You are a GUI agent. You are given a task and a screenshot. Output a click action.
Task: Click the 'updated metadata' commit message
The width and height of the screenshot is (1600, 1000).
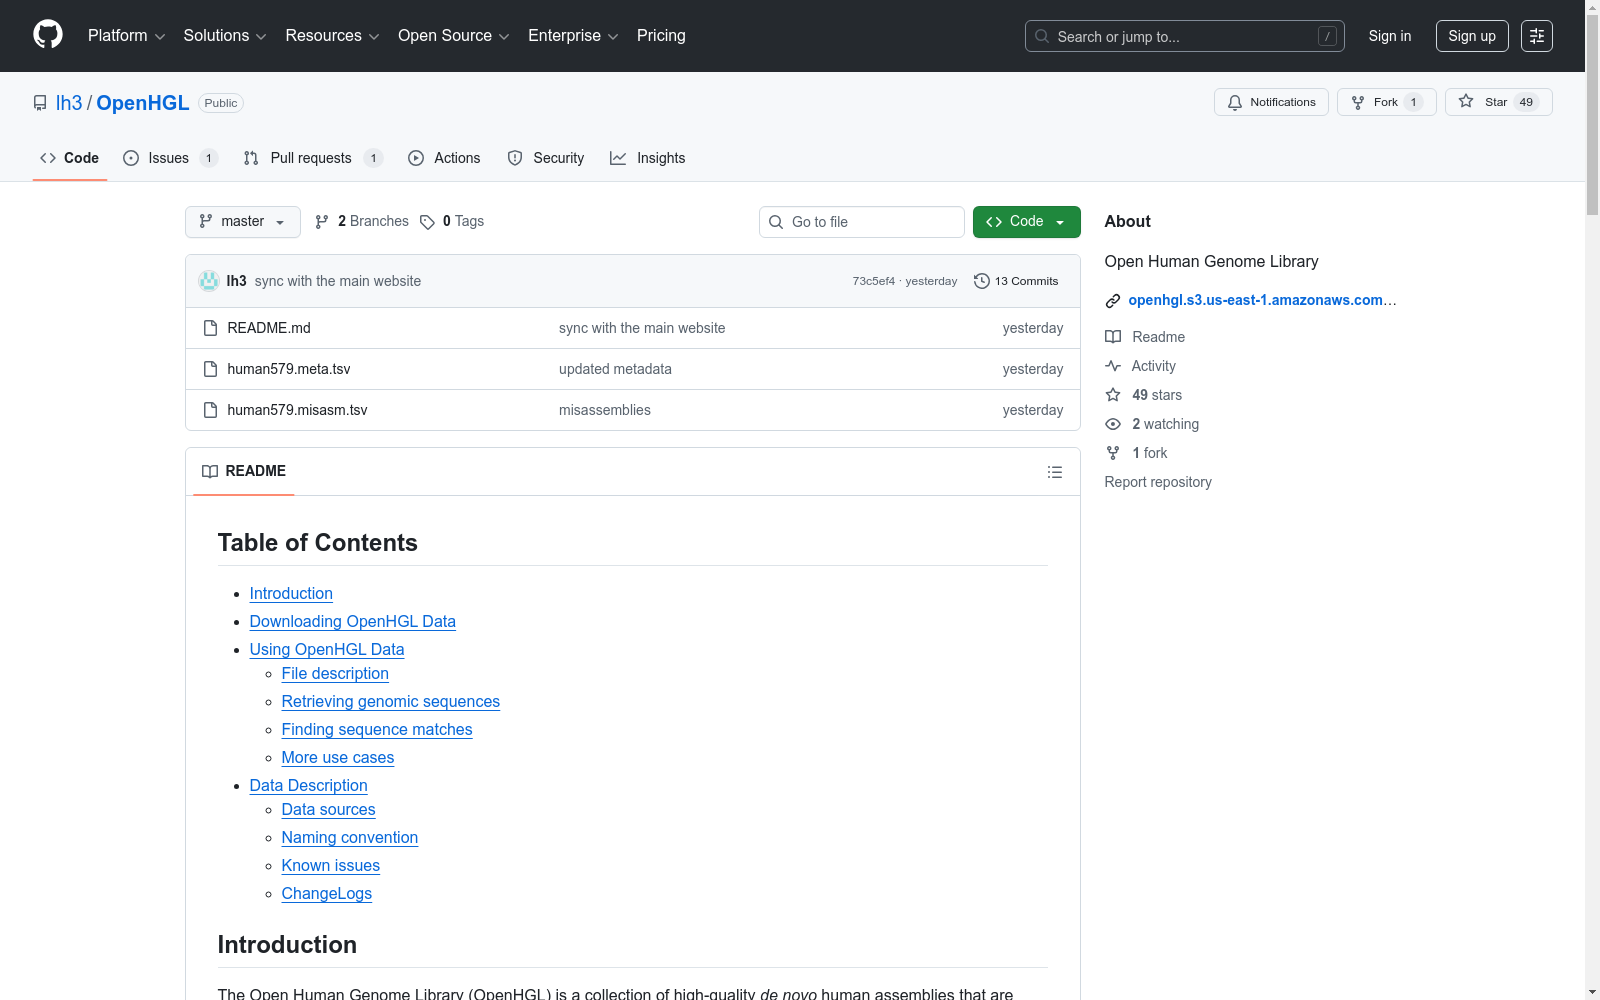(615, 369)
